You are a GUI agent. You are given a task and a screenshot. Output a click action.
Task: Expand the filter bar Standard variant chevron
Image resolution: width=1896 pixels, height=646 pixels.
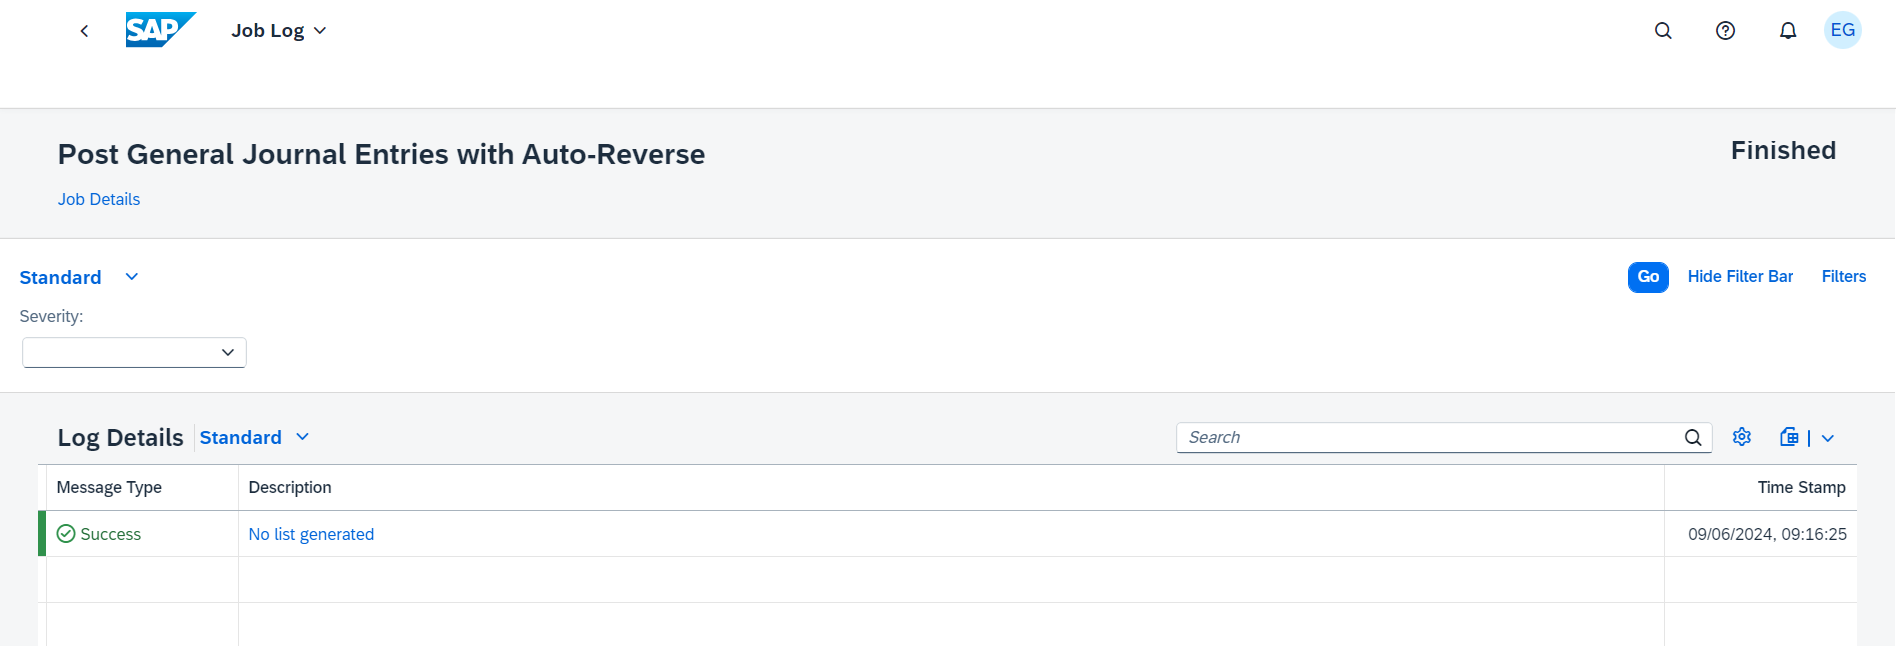[131, 277]
